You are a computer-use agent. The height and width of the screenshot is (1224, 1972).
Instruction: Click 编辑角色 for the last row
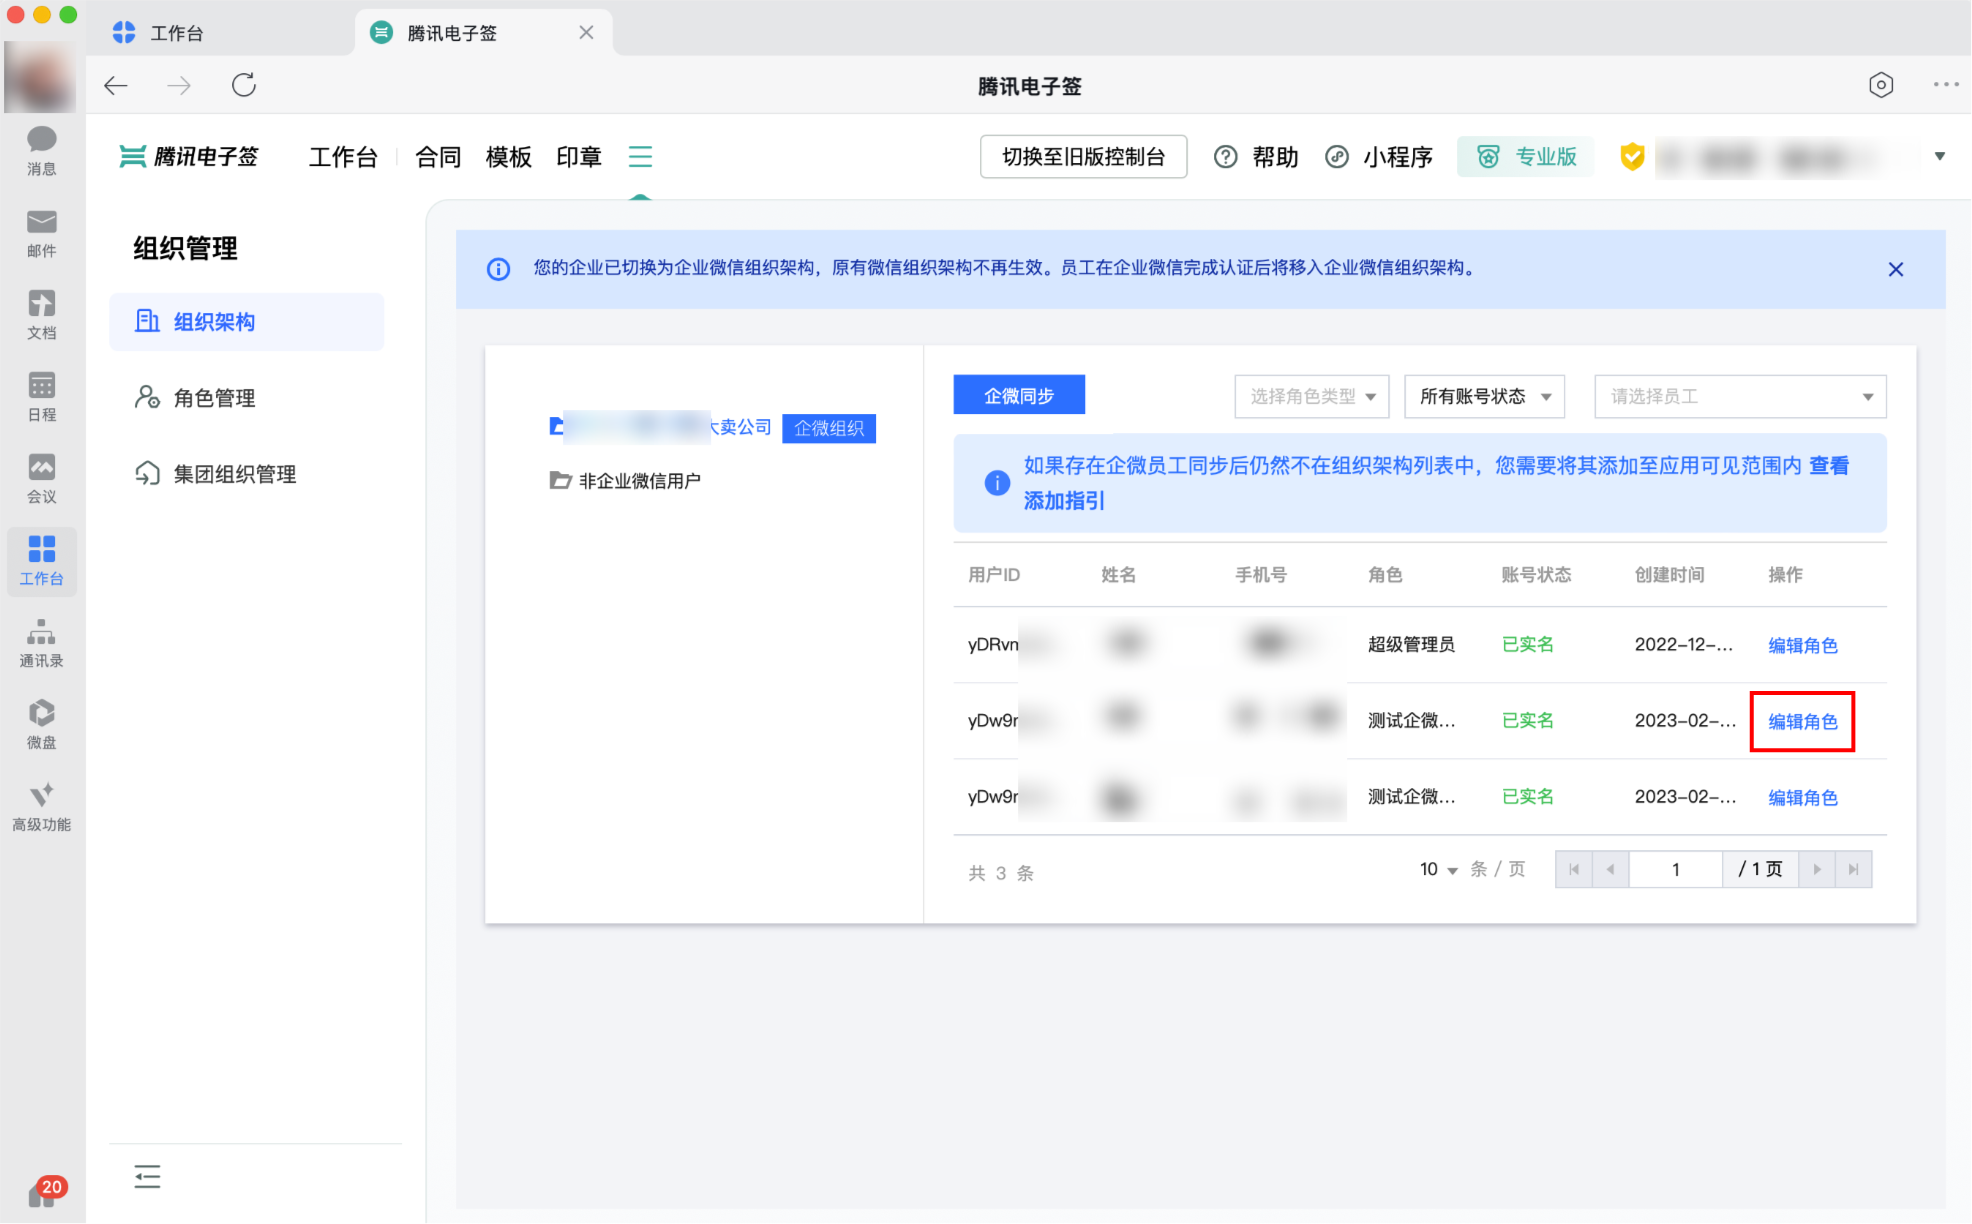click(1802, 798)
